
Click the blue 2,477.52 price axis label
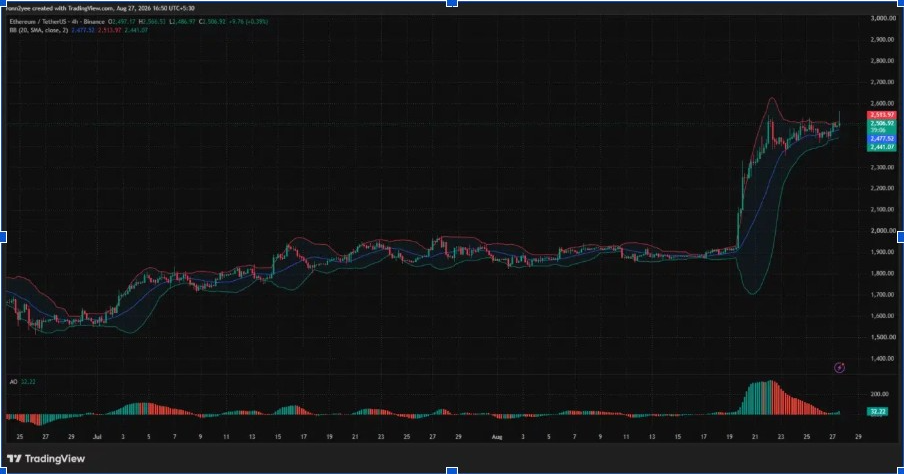click(882, 139)
